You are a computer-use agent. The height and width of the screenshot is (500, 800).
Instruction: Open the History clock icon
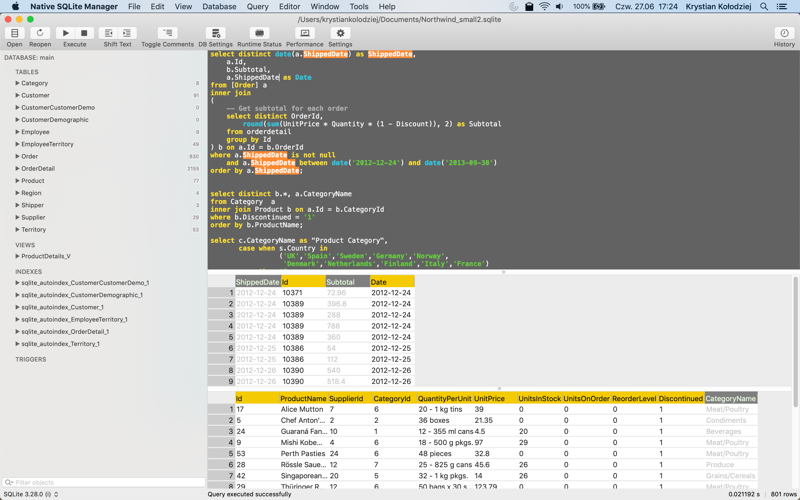pos(784,34)
